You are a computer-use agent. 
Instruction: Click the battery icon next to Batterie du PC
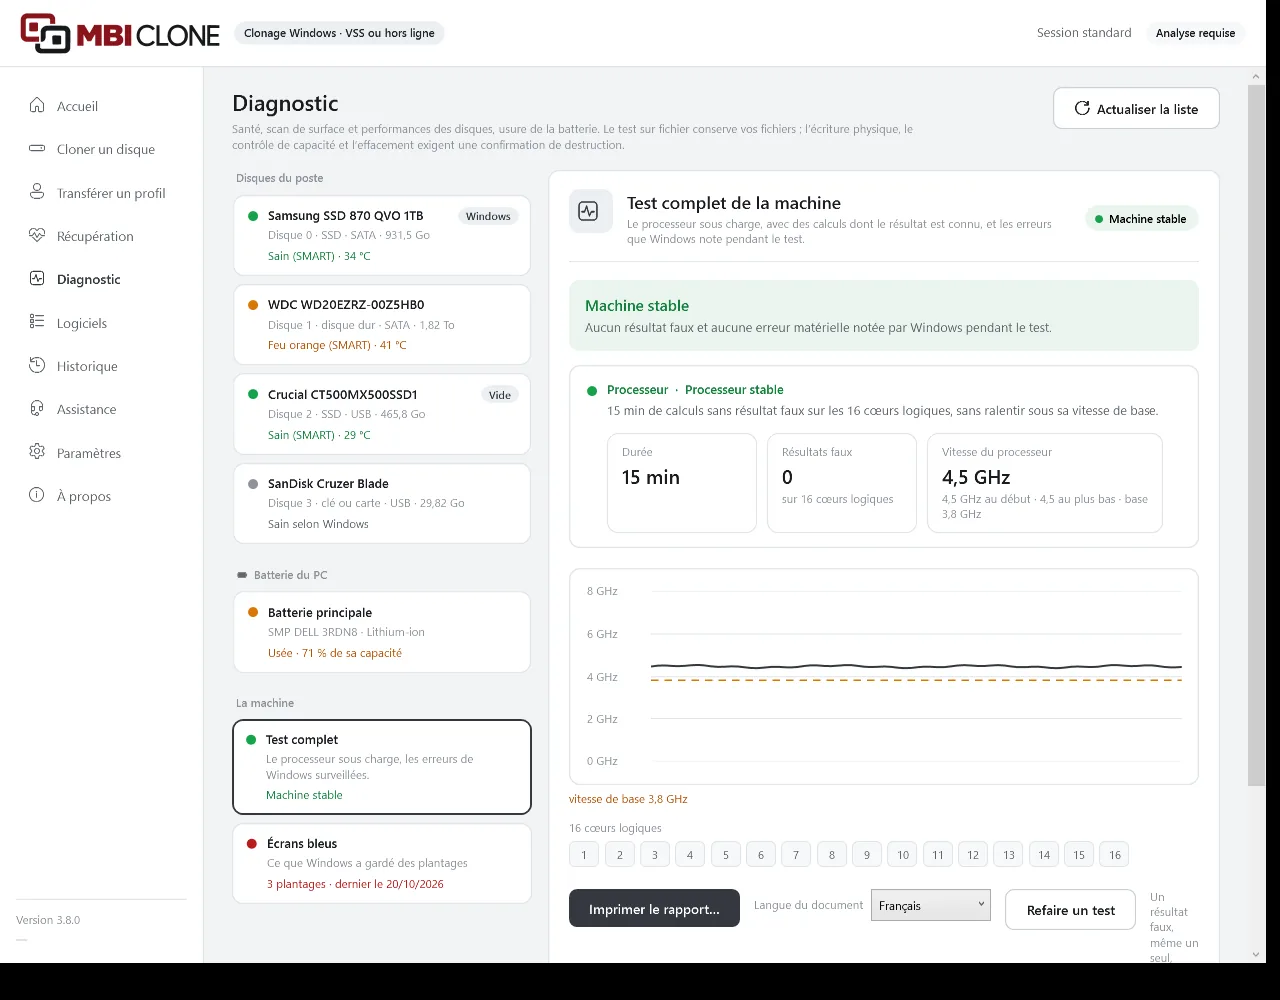point(241,575)
